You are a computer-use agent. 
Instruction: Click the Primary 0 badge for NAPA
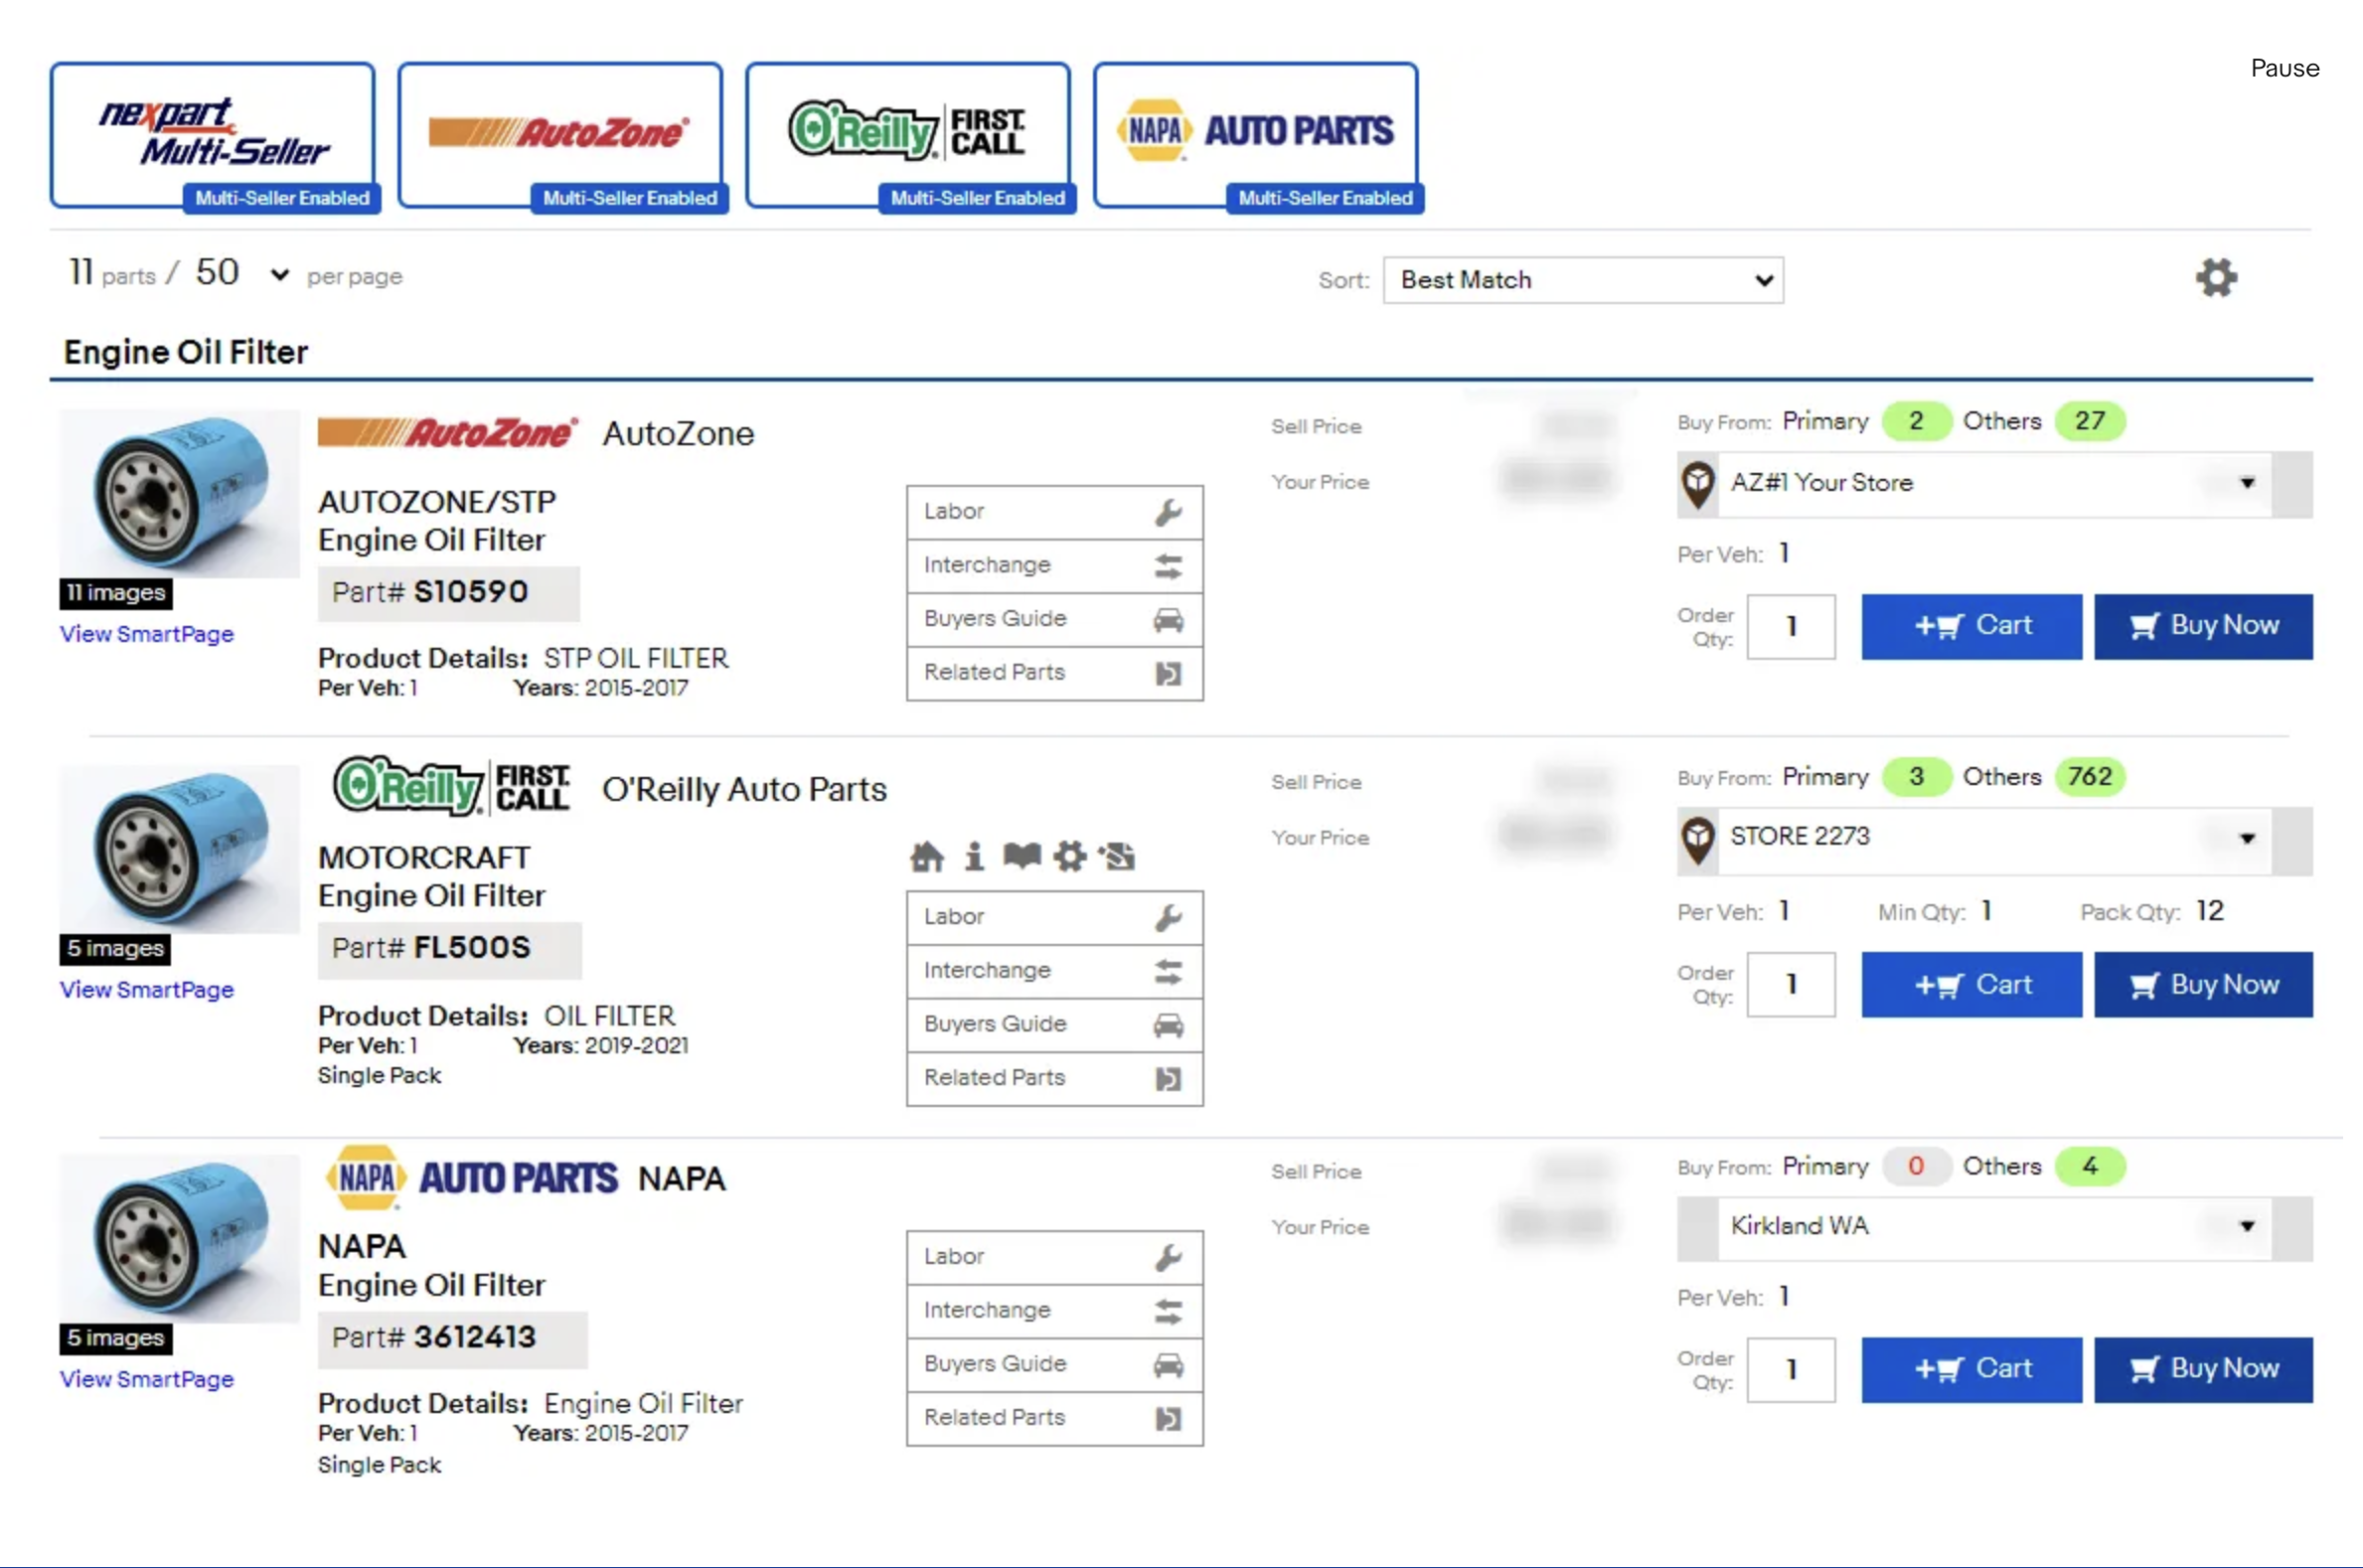click(x=1916, y=1166)
